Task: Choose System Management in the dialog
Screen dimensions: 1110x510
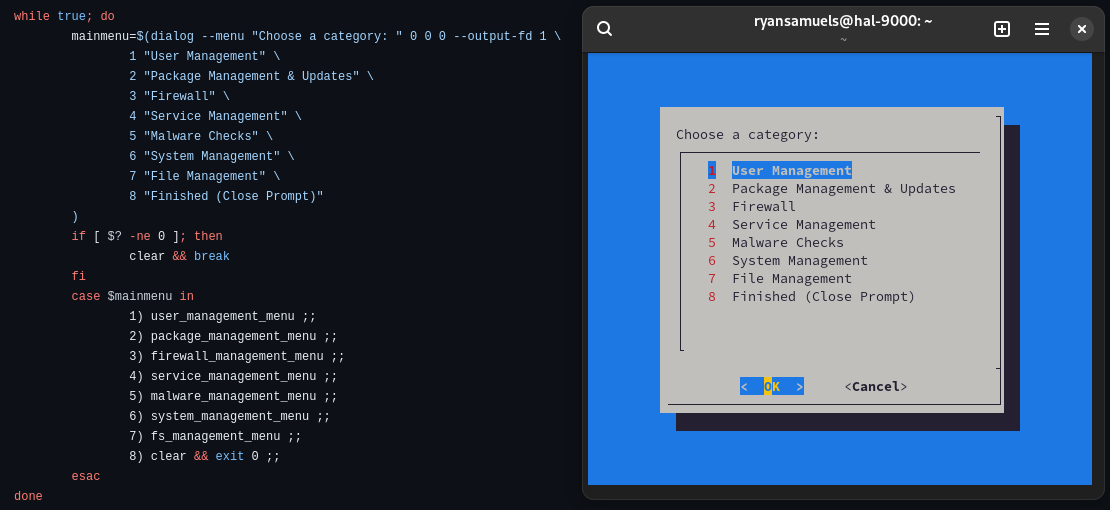Action: click(x=799, y=260)
